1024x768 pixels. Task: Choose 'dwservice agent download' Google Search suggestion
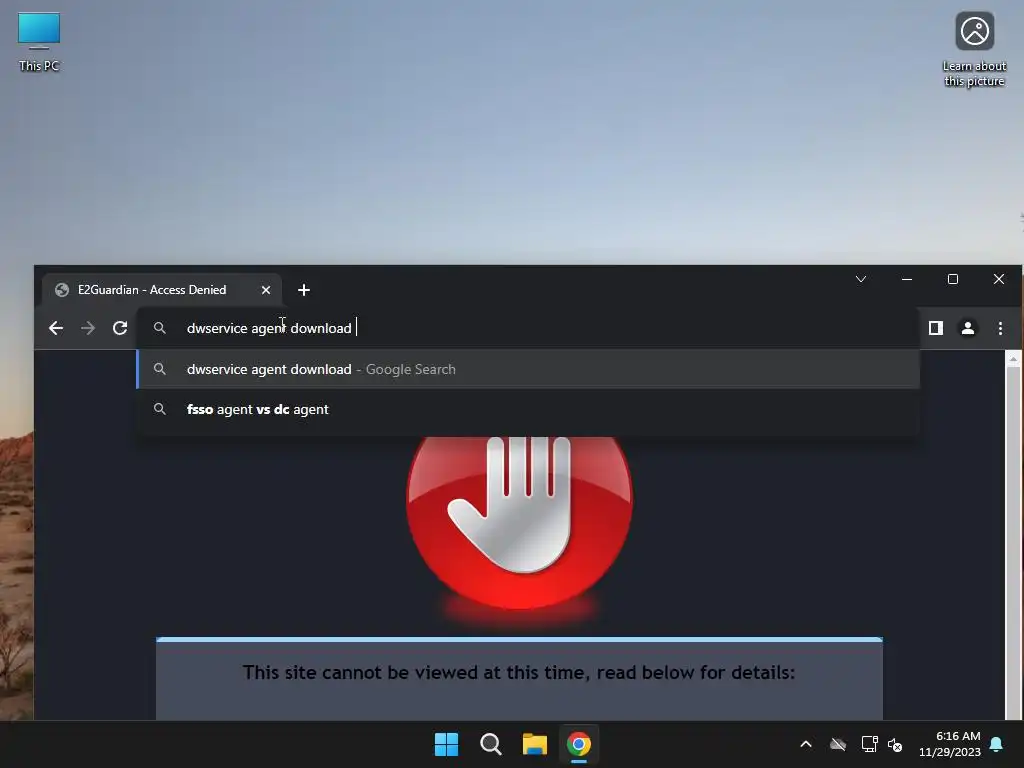(x=528, y=369)
